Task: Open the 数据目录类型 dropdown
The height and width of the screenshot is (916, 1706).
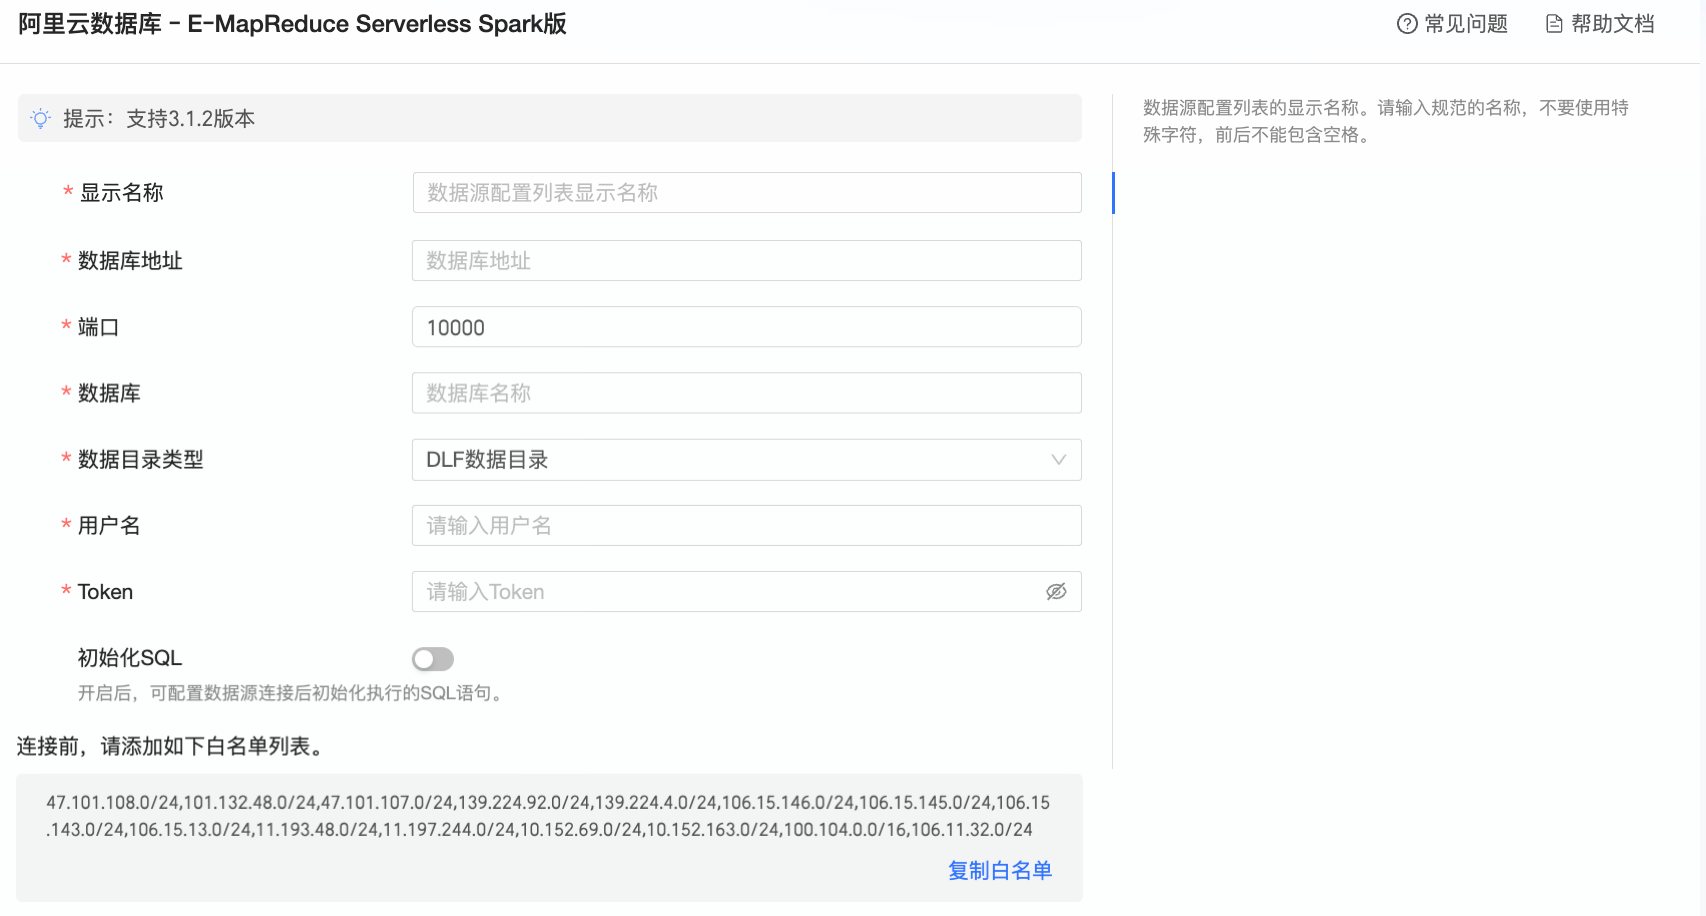Action: 747,460
